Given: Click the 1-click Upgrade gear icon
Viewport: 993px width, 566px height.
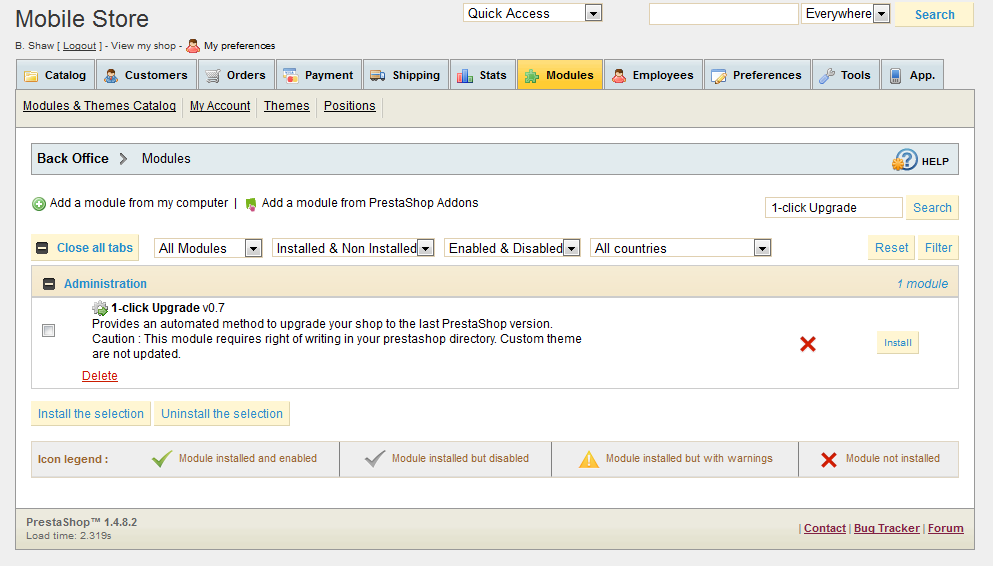Looking at the screenshot, I should (100, 308).
